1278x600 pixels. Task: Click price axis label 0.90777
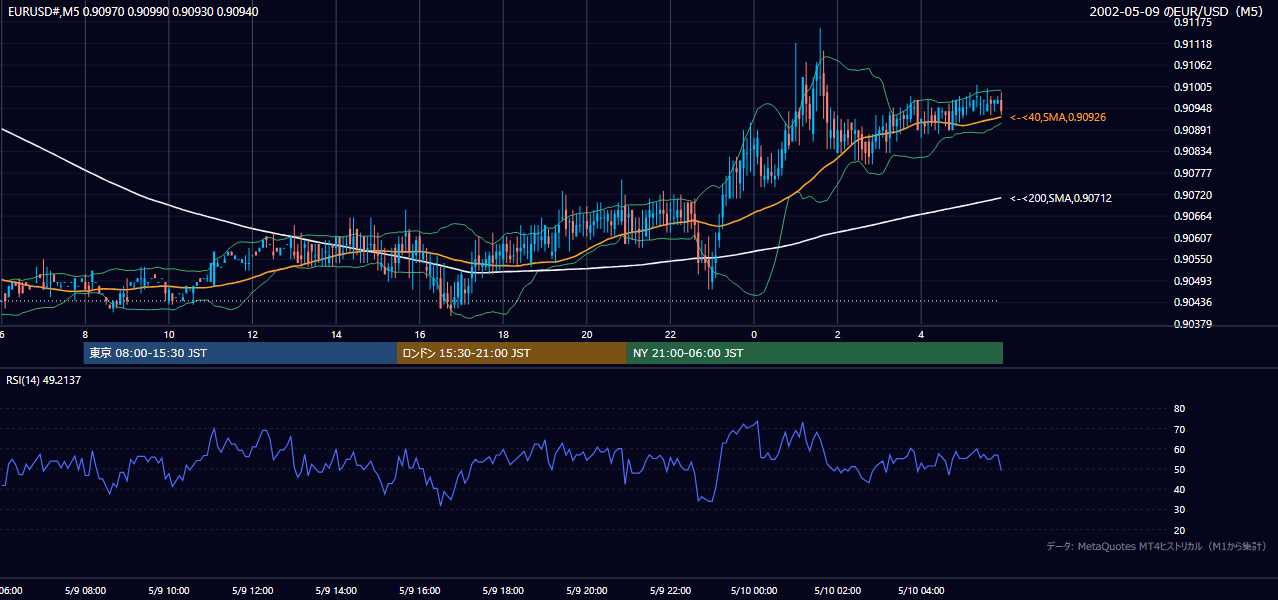click(1192, 173)
